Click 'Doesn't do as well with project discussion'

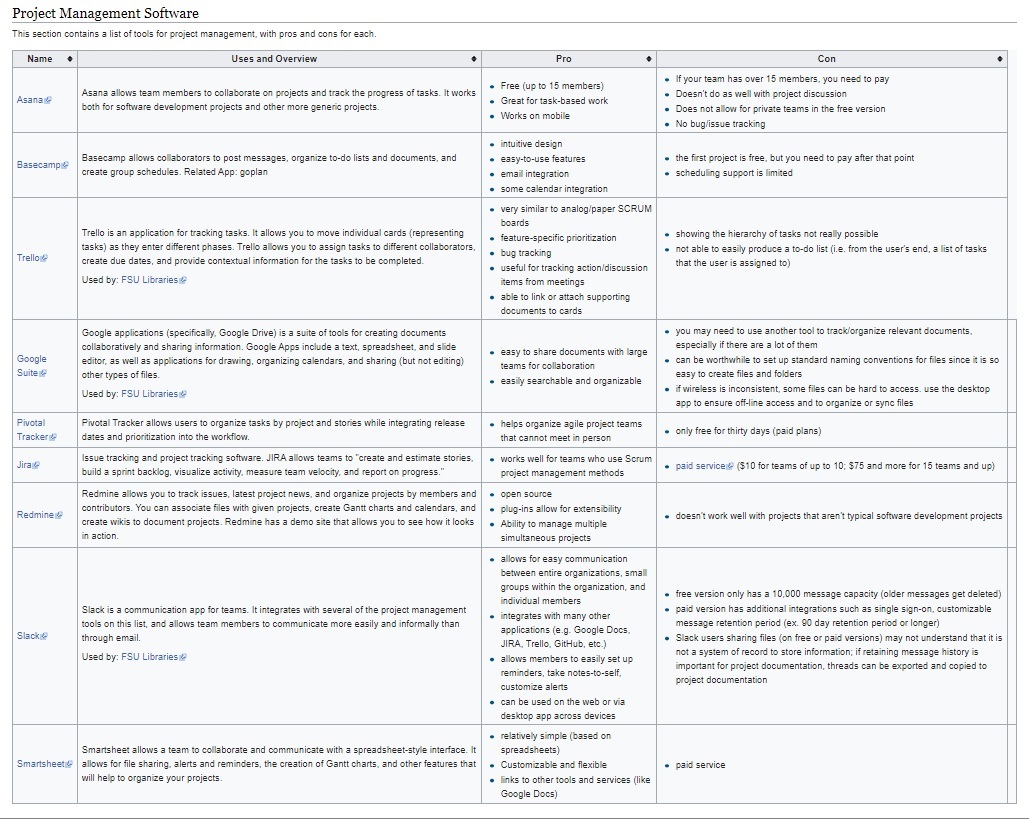tap(761, 94)
